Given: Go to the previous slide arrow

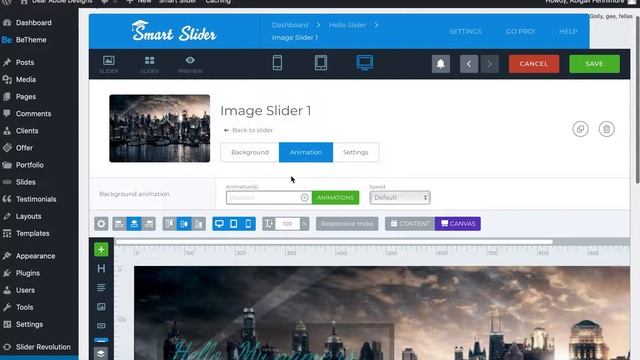Looking at the screenshot, I should coord(469,64).
